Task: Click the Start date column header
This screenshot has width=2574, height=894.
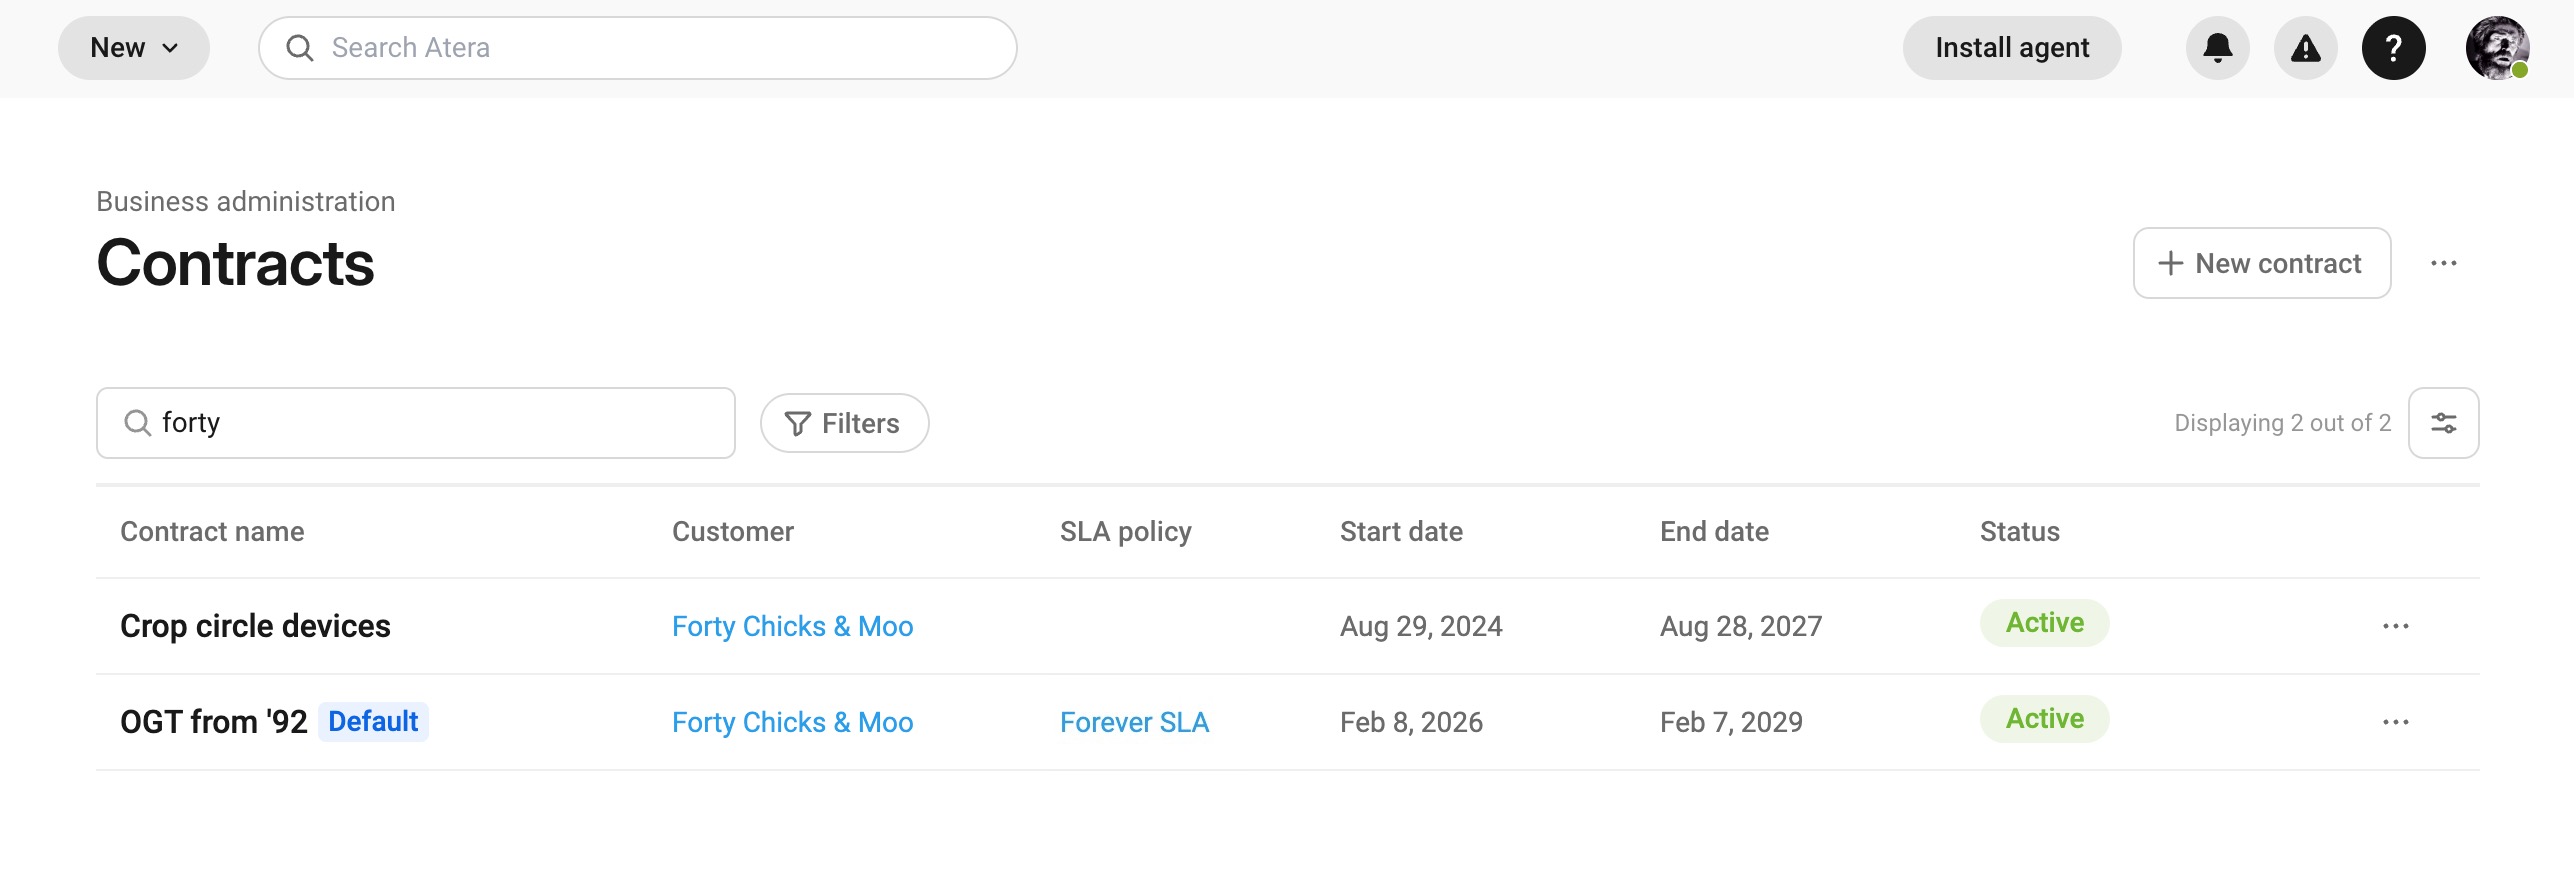Action: click(1401, 531)
